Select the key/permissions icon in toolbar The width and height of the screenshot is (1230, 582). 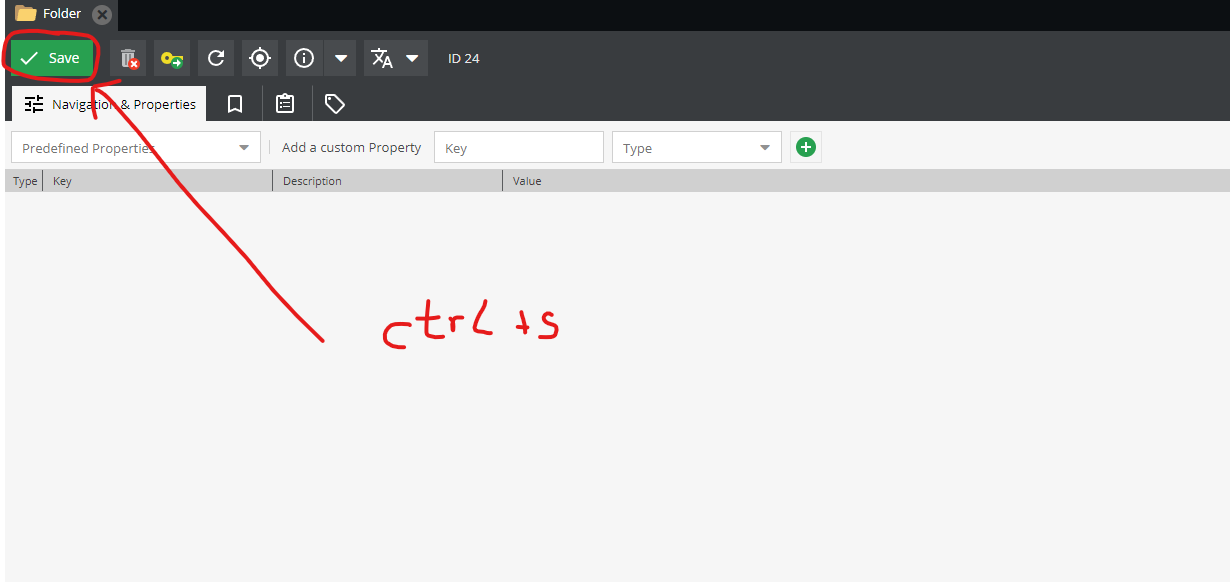pyautogui.click(x=171, y=58)
